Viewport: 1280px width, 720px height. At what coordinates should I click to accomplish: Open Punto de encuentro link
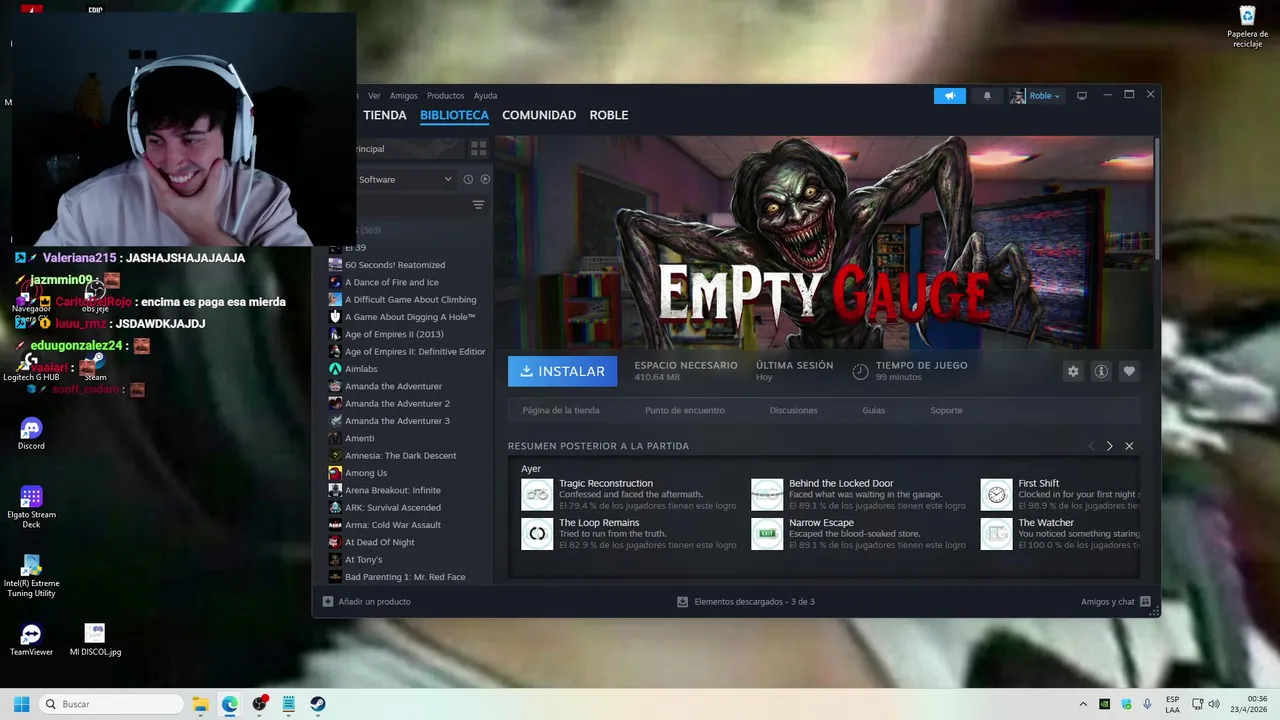tap(685, 410)
